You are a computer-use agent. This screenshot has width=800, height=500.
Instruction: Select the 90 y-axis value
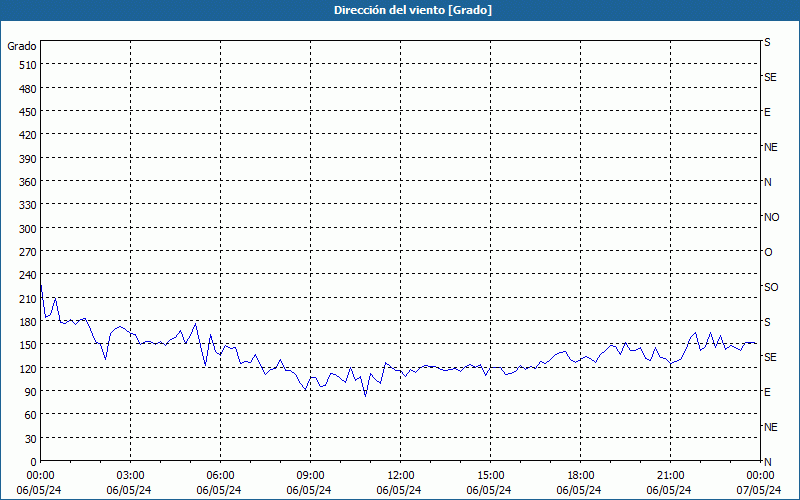coord(31,392)
